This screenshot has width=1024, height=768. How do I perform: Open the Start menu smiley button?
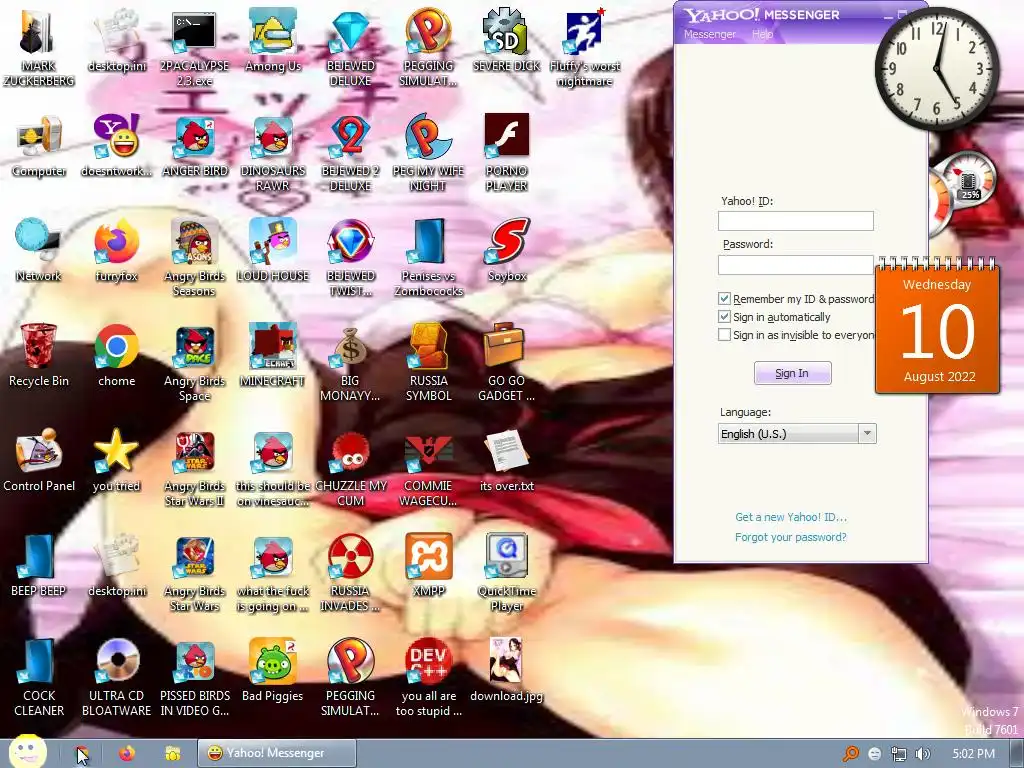click(x=27, y=751)
